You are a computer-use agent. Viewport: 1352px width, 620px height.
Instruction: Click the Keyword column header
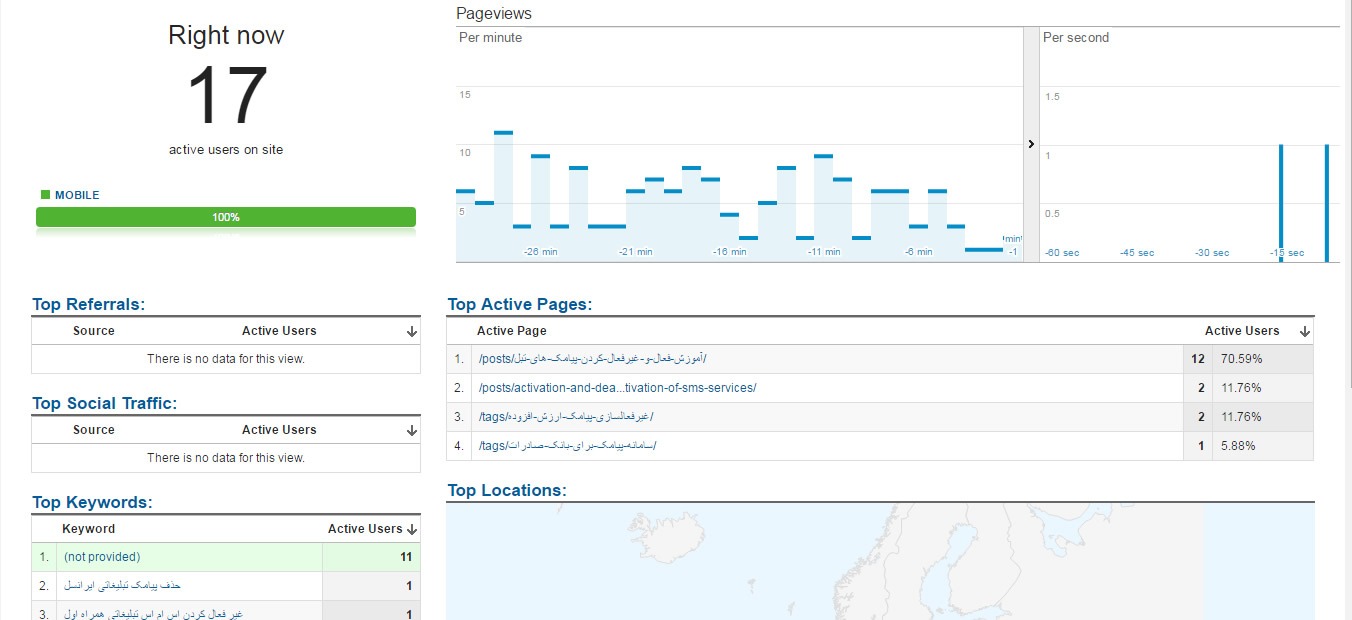tap(89, 529)
